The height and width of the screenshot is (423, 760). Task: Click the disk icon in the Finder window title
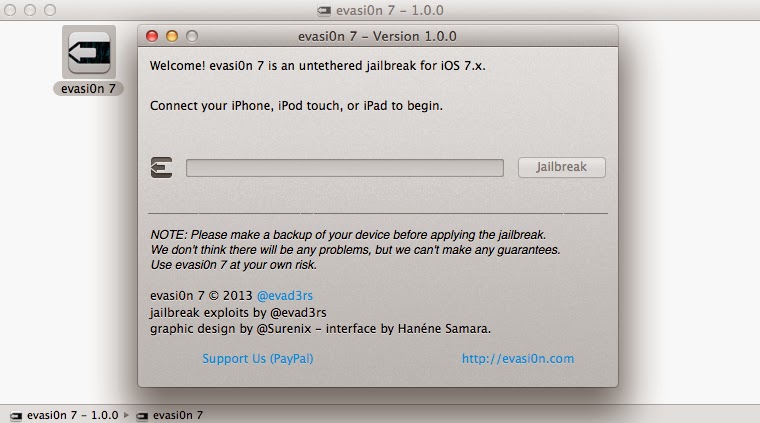324,10
